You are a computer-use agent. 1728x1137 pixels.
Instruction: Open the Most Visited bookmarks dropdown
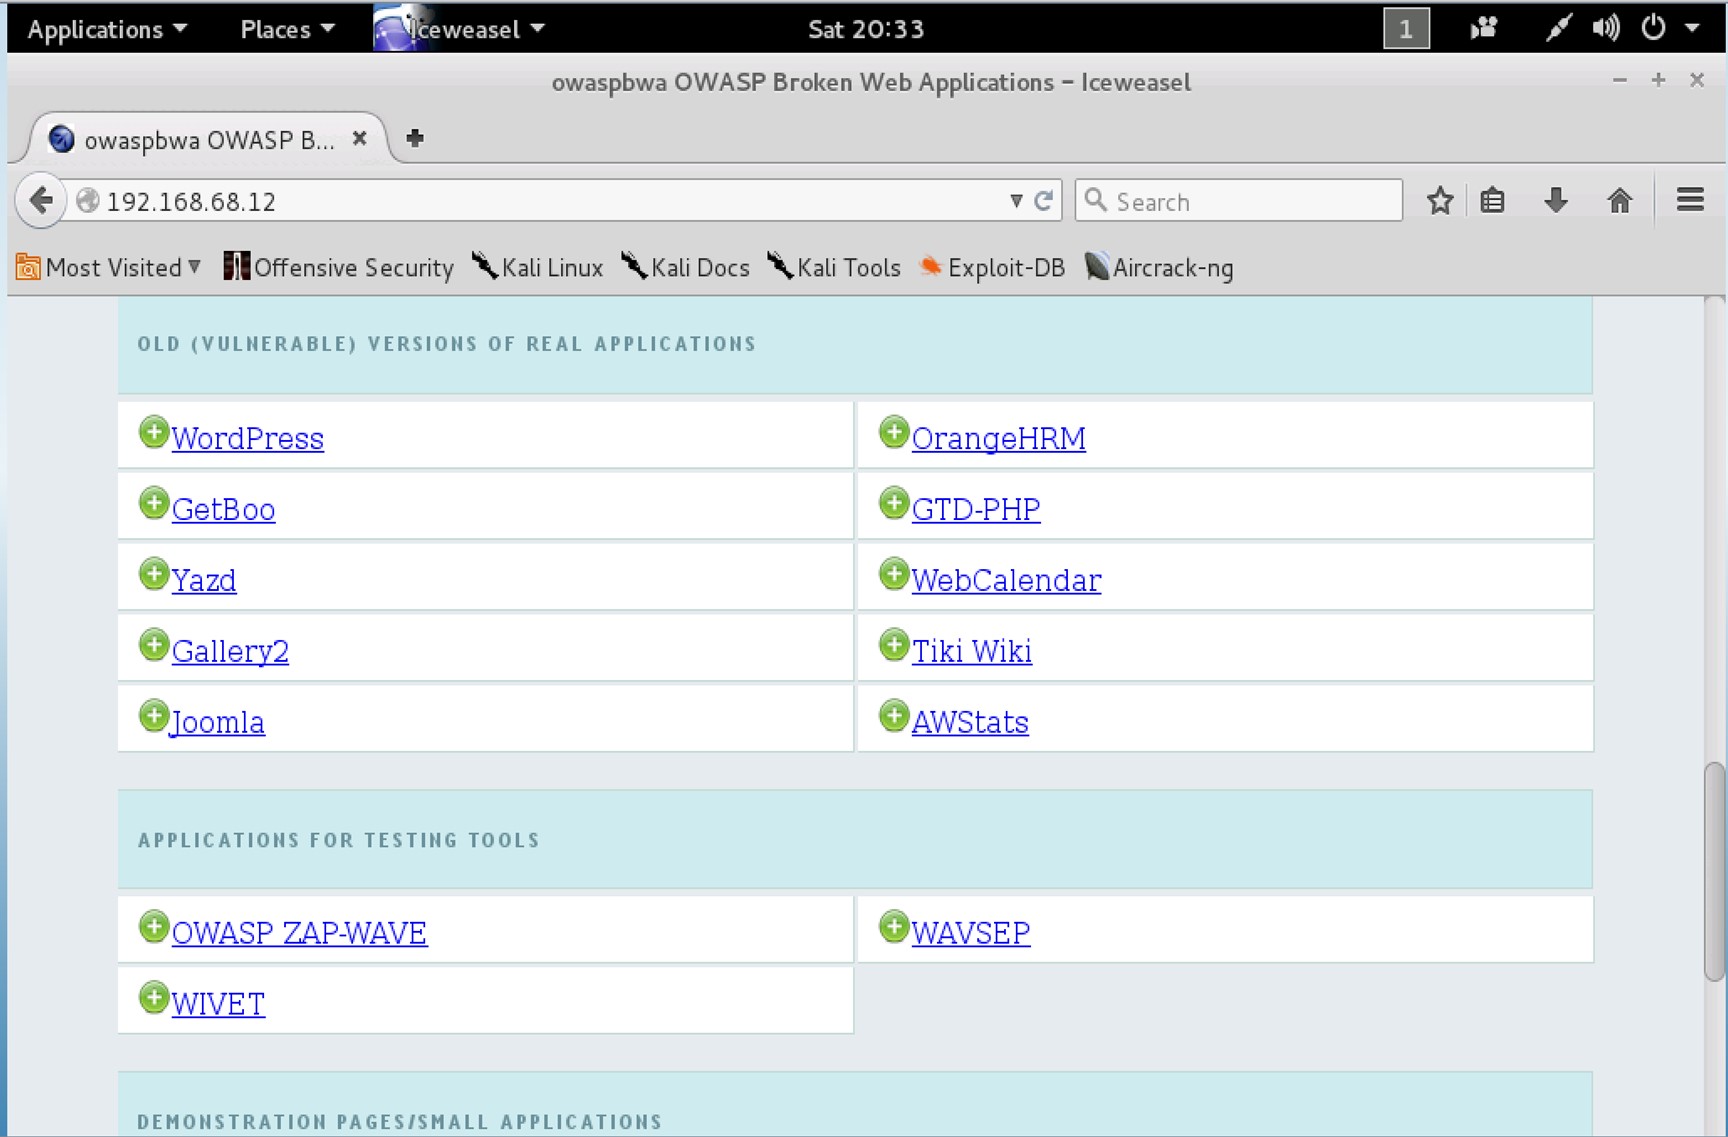pos(110,267)
